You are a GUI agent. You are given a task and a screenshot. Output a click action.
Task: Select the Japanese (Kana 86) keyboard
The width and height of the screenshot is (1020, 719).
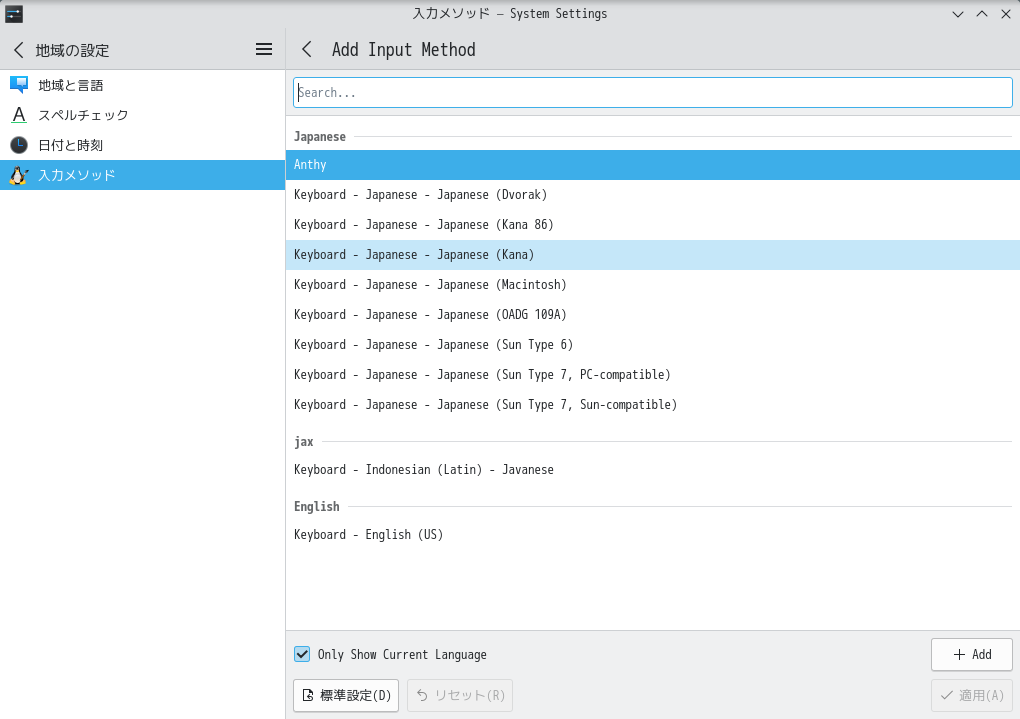652,225
